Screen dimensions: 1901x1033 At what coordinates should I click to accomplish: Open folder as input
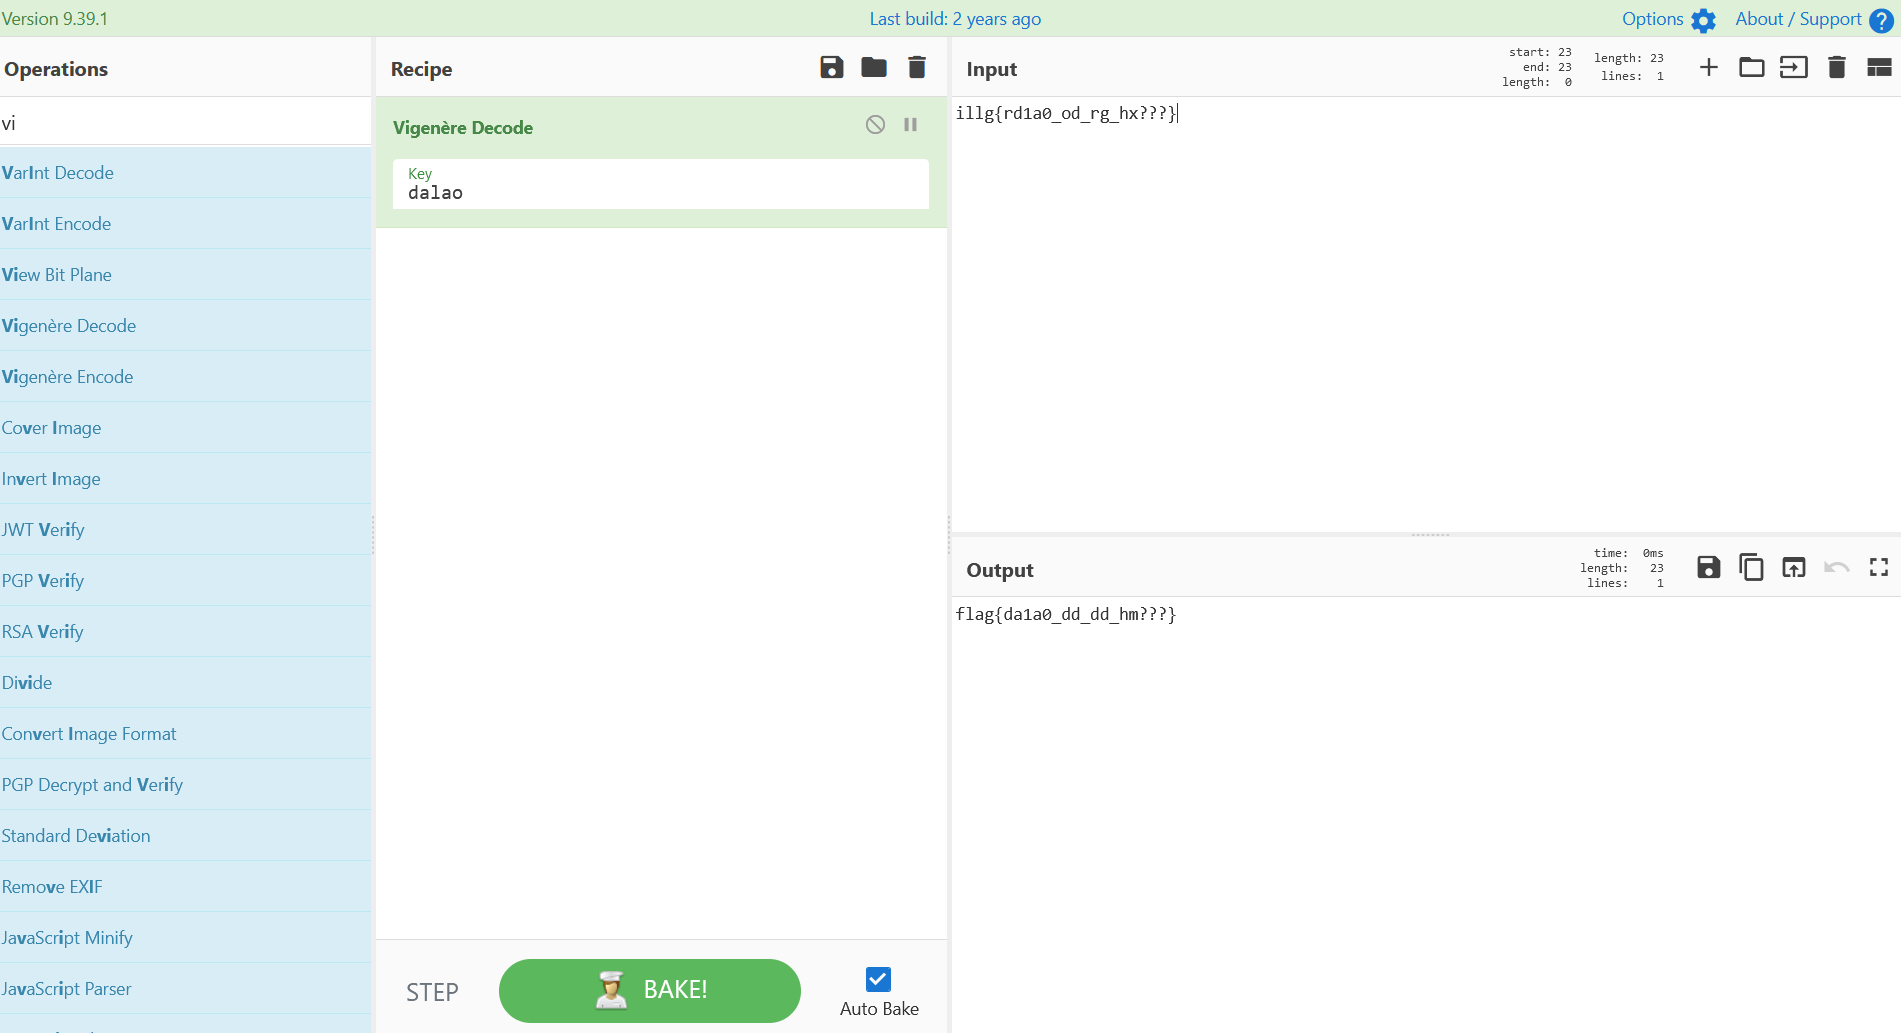pyautogui.click(x=1751, y=67)
